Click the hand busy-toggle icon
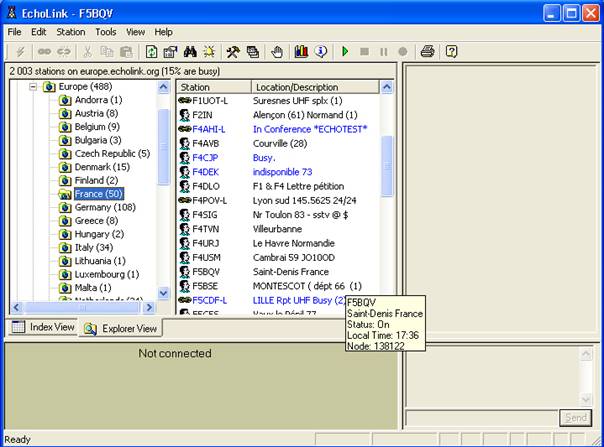Image resolution: width=604 pixels, height=447 pixels. (x=277, y=52)
